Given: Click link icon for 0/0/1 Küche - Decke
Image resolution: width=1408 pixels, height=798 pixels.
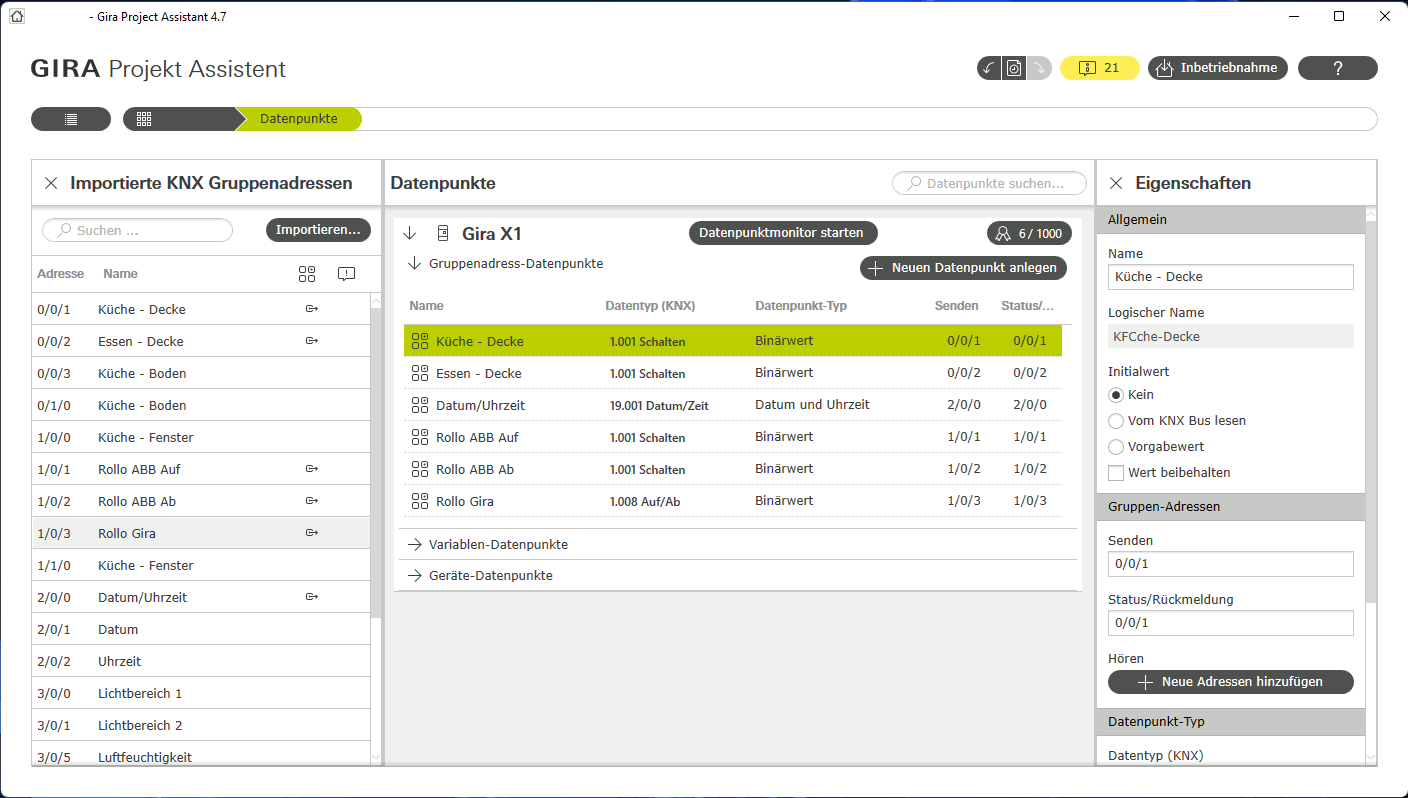Looking at the screenshot, I should click(x=312, y=309).
